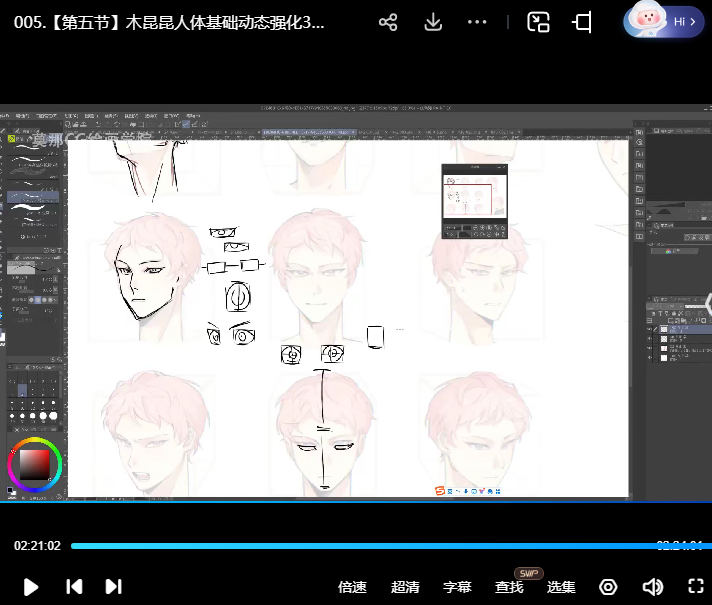Skip to the next video
The image size is (712, 605).
pyautogui.click(x=113, y=587)
